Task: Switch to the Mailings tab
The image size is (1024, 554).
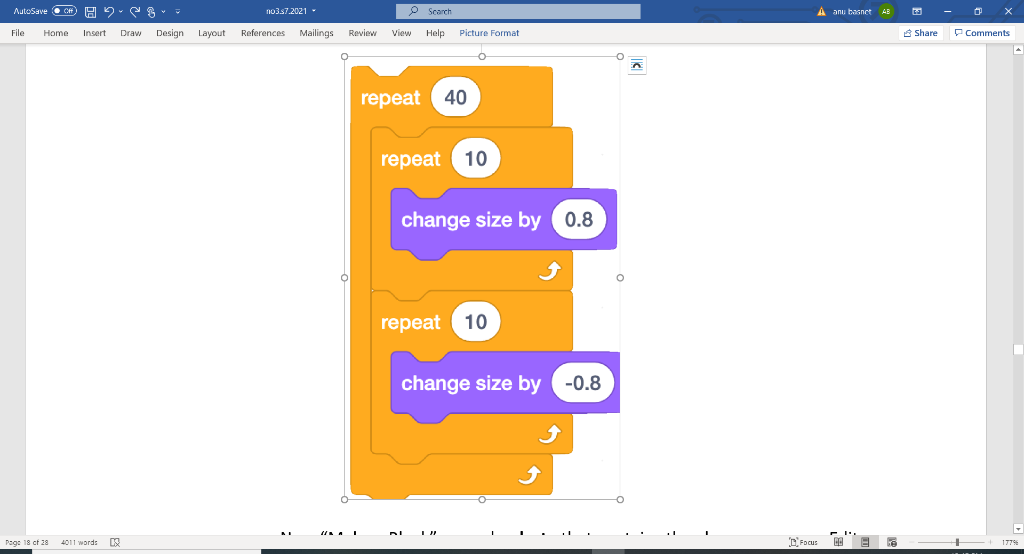Action: click(x=316, y=33)
